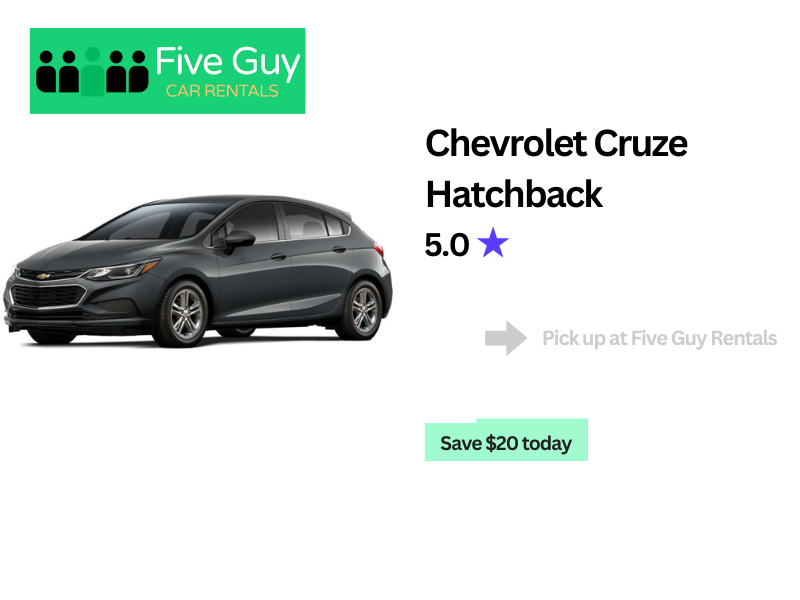Click the rightmost black person figure in logo
Image resolution: width=800 pixels, height=600 pixels.
point(138,71)
